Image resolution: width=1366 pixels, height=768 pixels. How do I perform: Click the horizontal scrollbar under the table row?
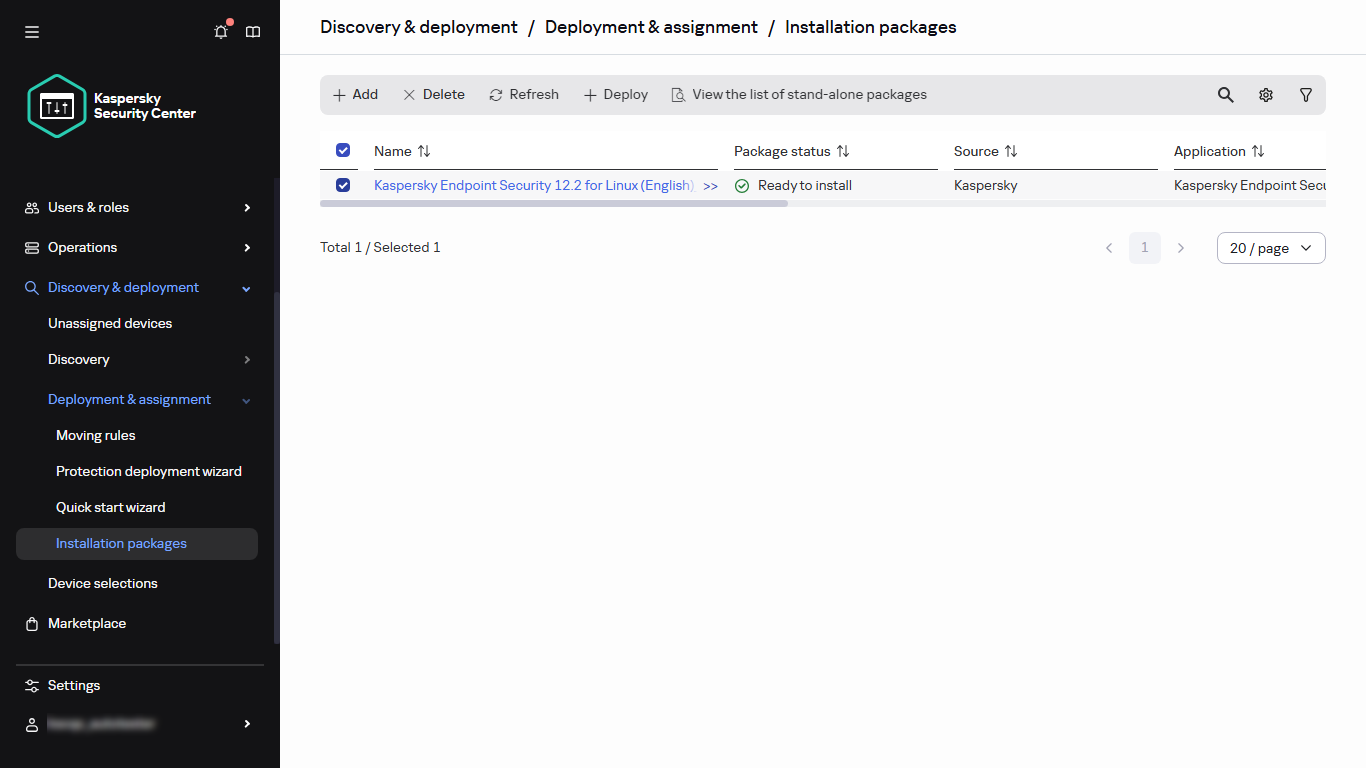(x=555, y=203)
